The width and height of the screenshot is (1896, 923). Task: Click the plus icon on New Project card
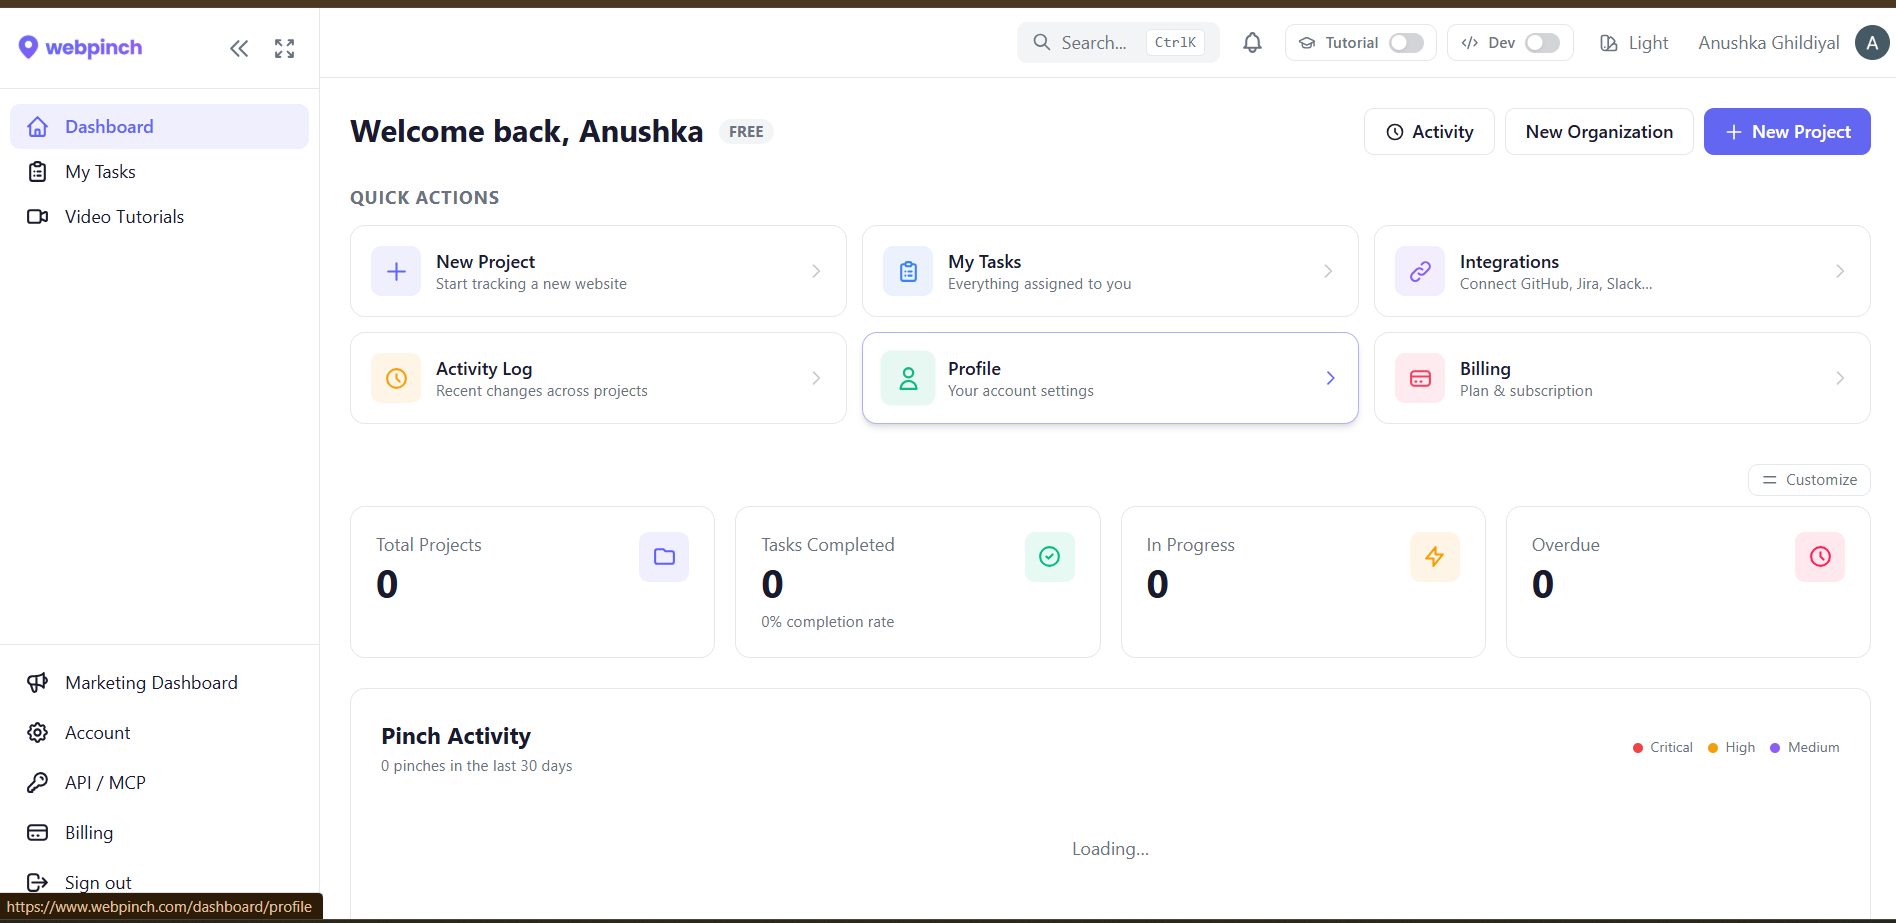click(396, 271)
